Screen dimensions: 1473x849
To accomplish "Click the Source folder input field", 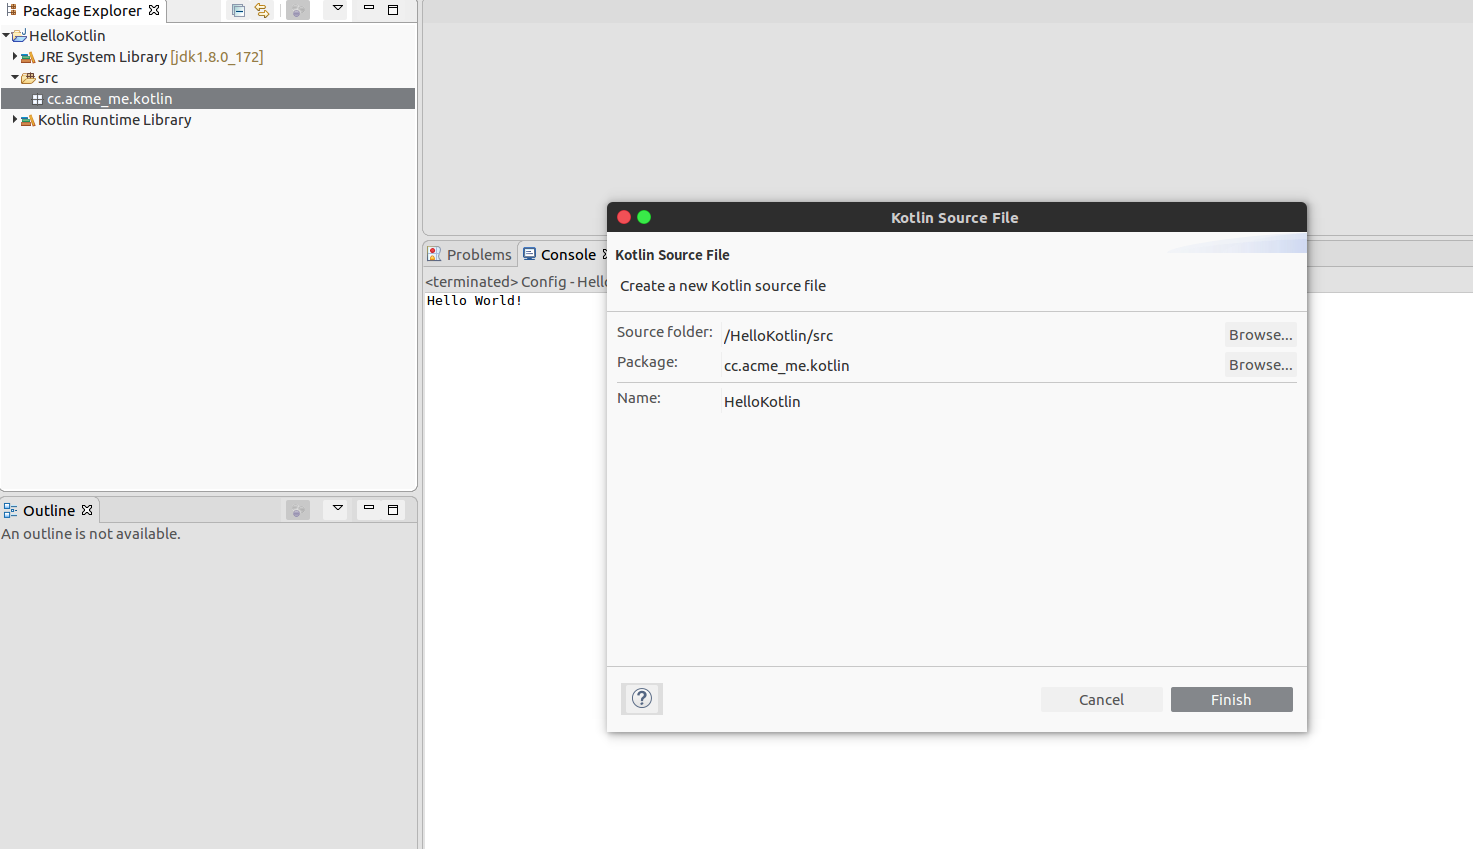I will click(x=970, y=336).
